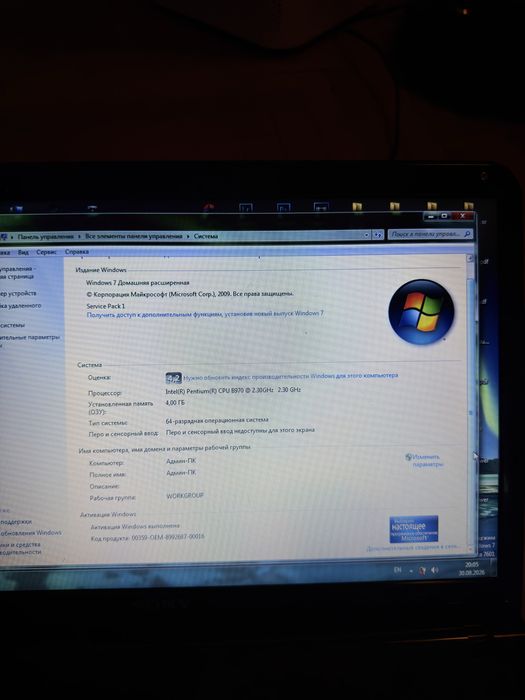Open Дополнительные сведения в сети link
Image resolution: width=525 pixels, height=700 pixels.
click(x=413, y=547)
